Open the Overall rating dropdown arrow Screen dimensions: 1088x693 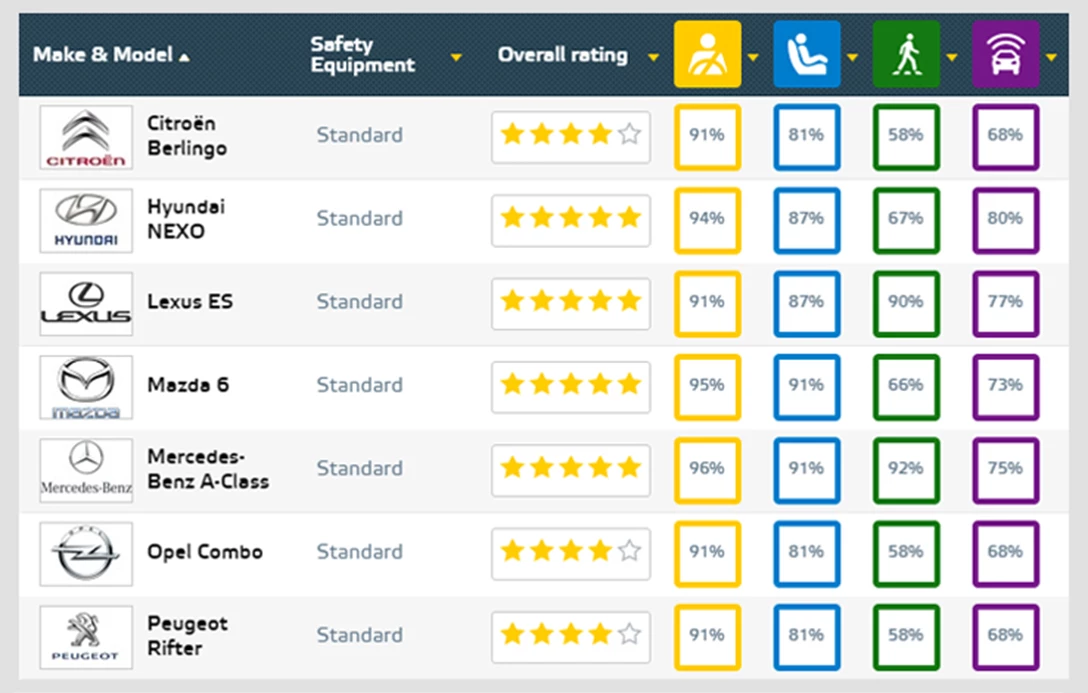point(654,58)
